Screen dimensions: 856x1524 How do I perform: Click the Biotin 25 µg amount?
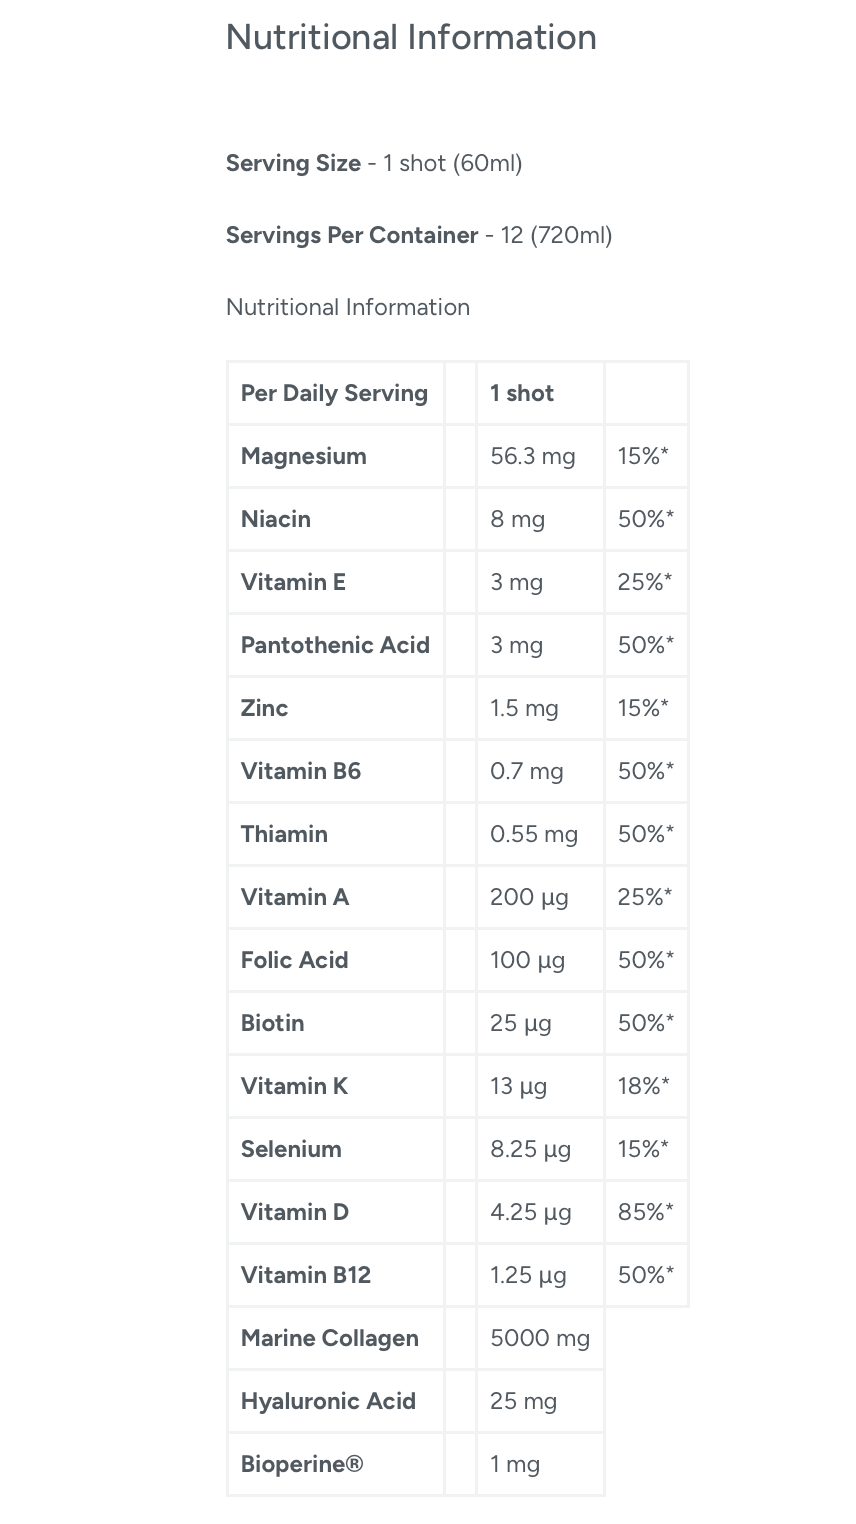click(x=520, y=1023)
